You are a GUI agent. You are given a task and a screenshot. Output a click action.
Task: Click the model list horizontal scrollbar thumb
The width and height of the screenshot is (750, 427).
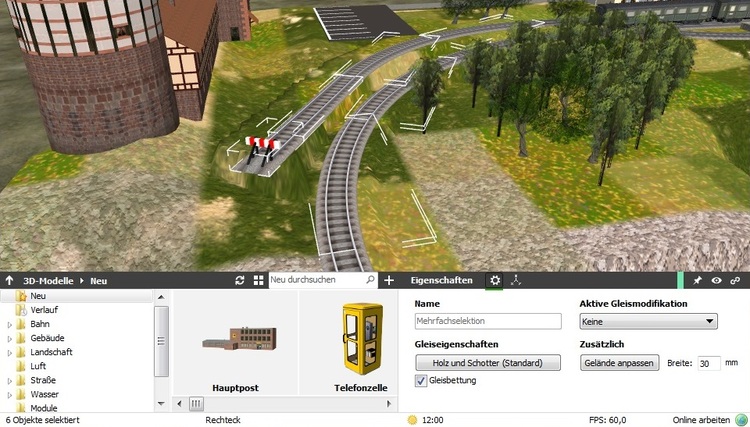click(196, 404)
